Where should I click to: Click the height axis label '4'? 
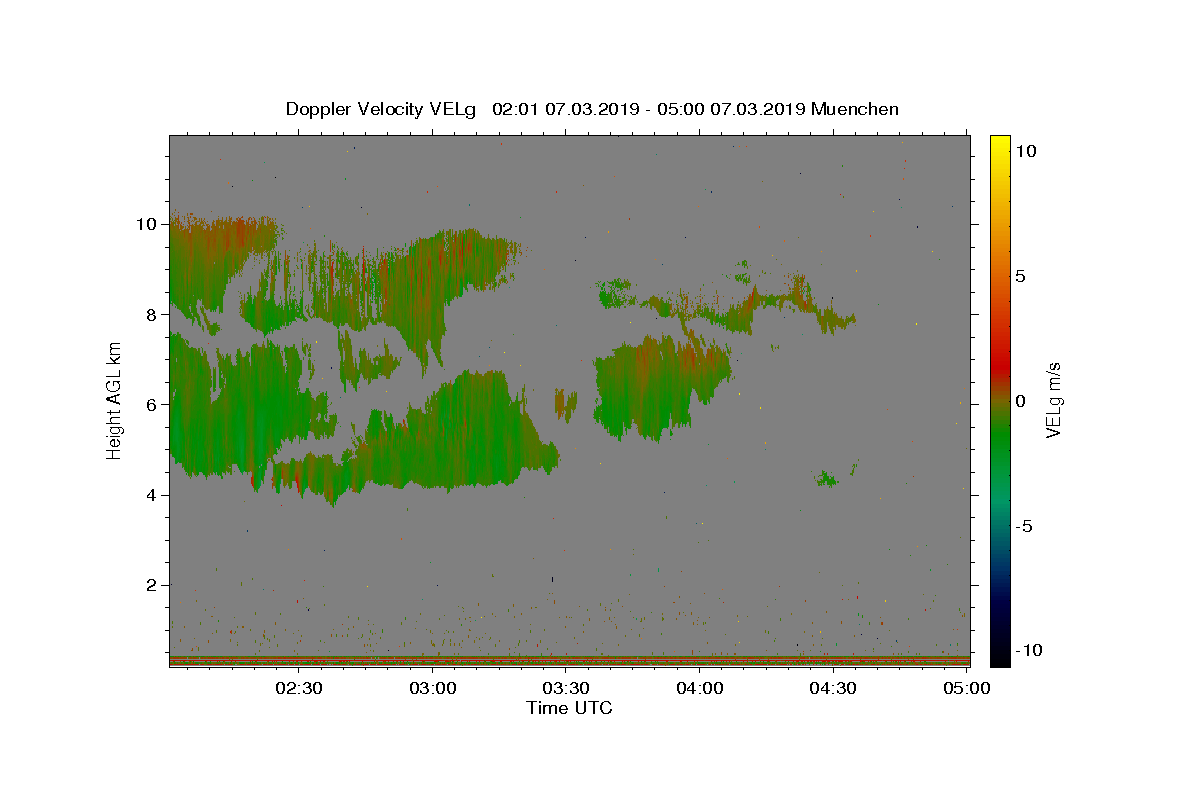[154, 495]
